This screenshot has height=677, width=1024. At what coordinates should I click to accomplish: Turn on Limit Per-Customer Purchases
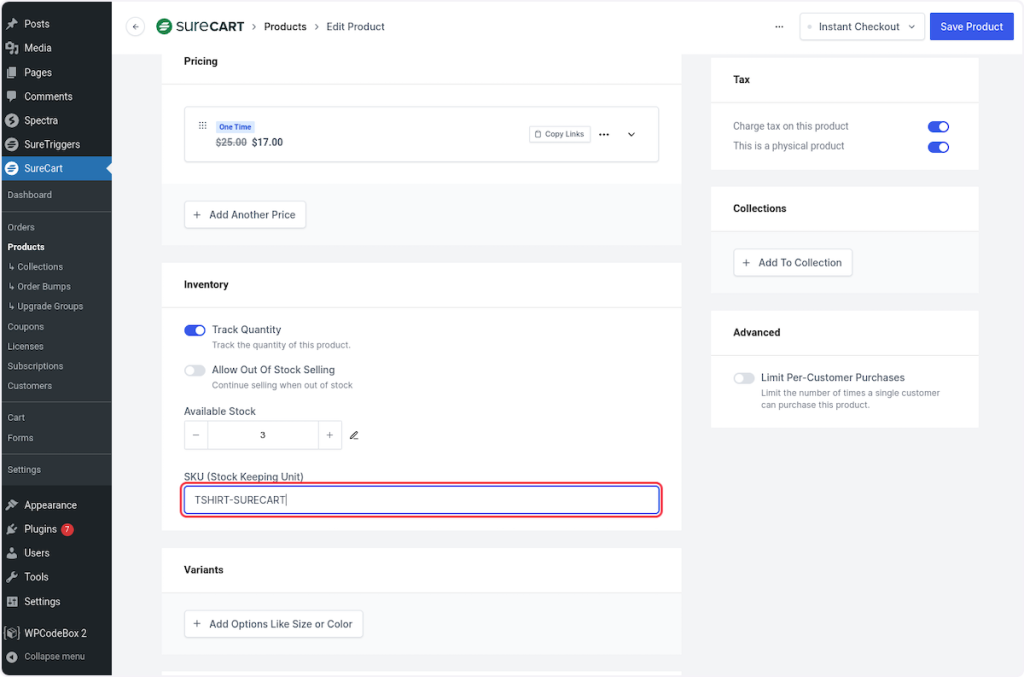[x=744, y=378]
